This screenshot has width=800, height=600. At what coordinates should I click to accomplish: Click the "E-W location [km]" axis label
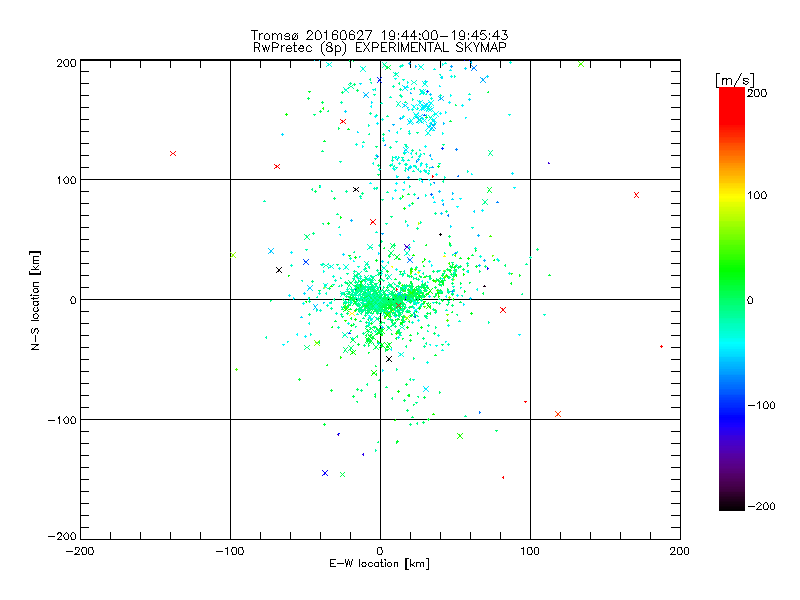(x=380, y=564)
